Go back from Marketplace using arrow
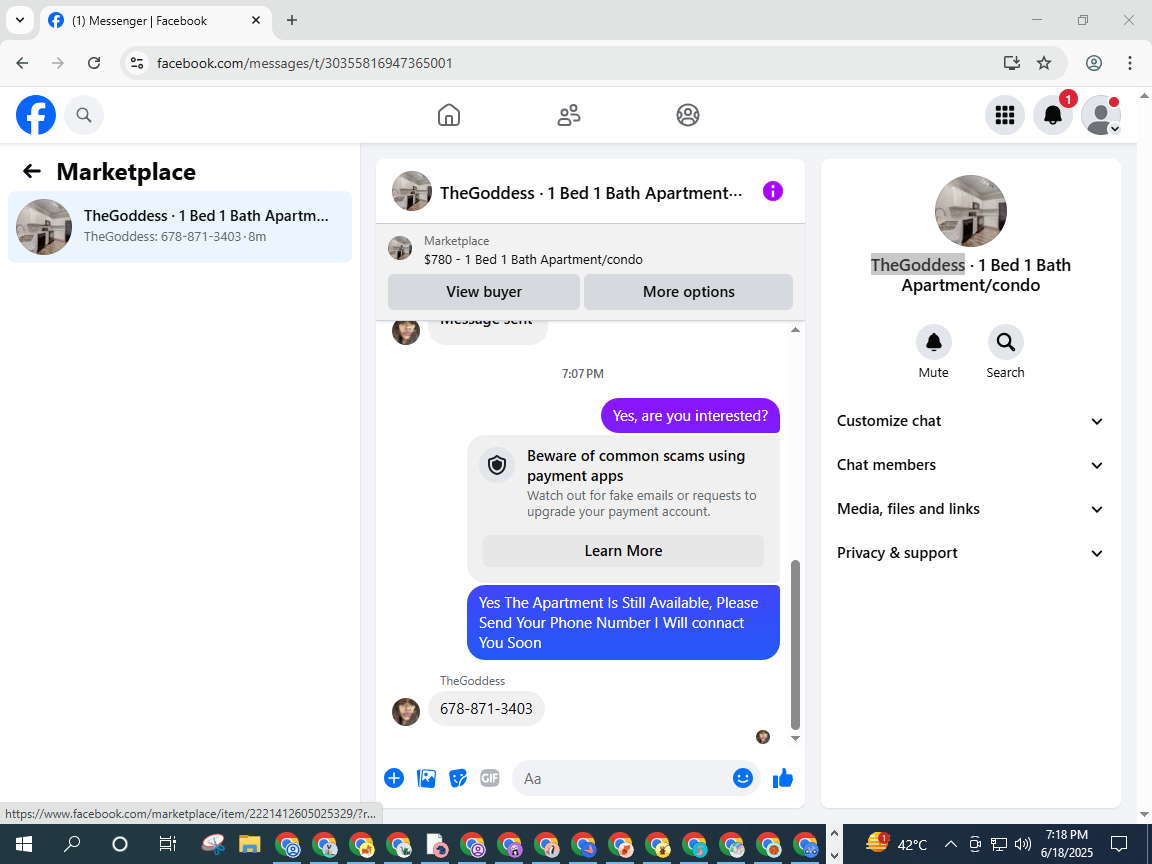 tap(32, 171)
